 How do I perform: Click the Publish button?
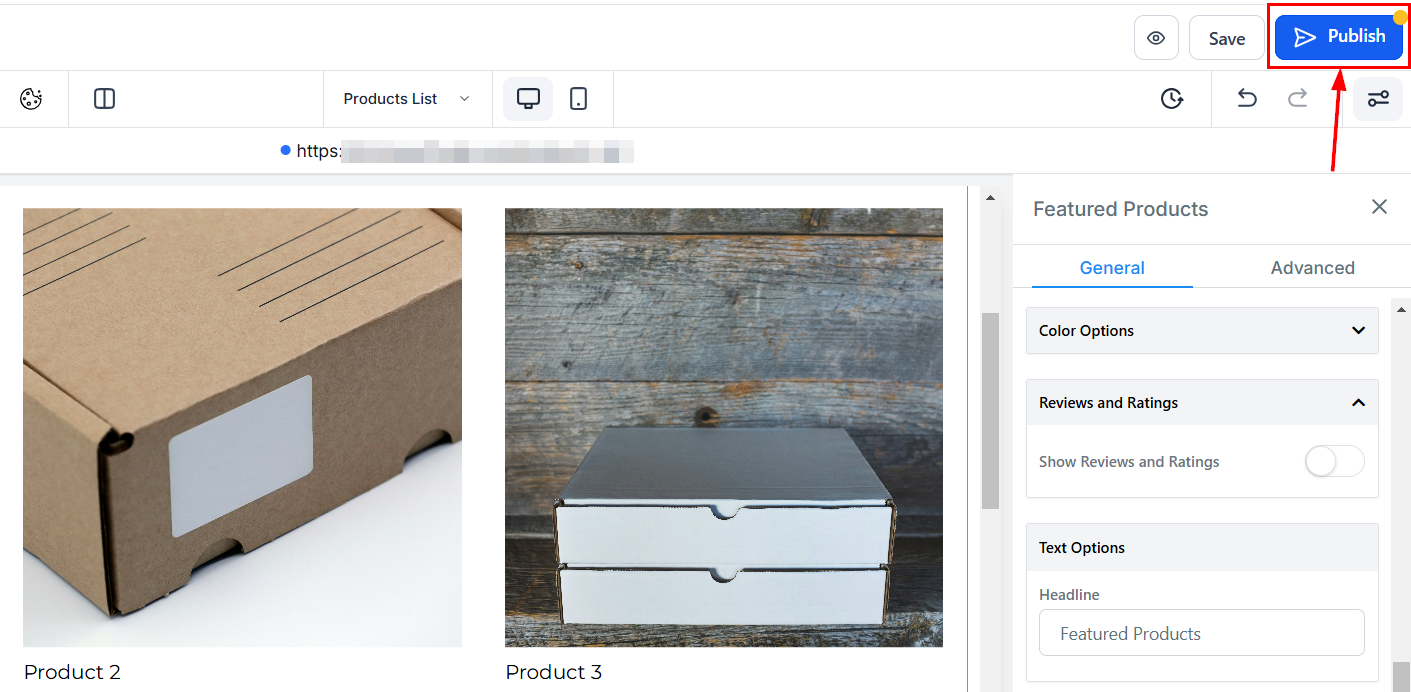tap(1339, 37)
